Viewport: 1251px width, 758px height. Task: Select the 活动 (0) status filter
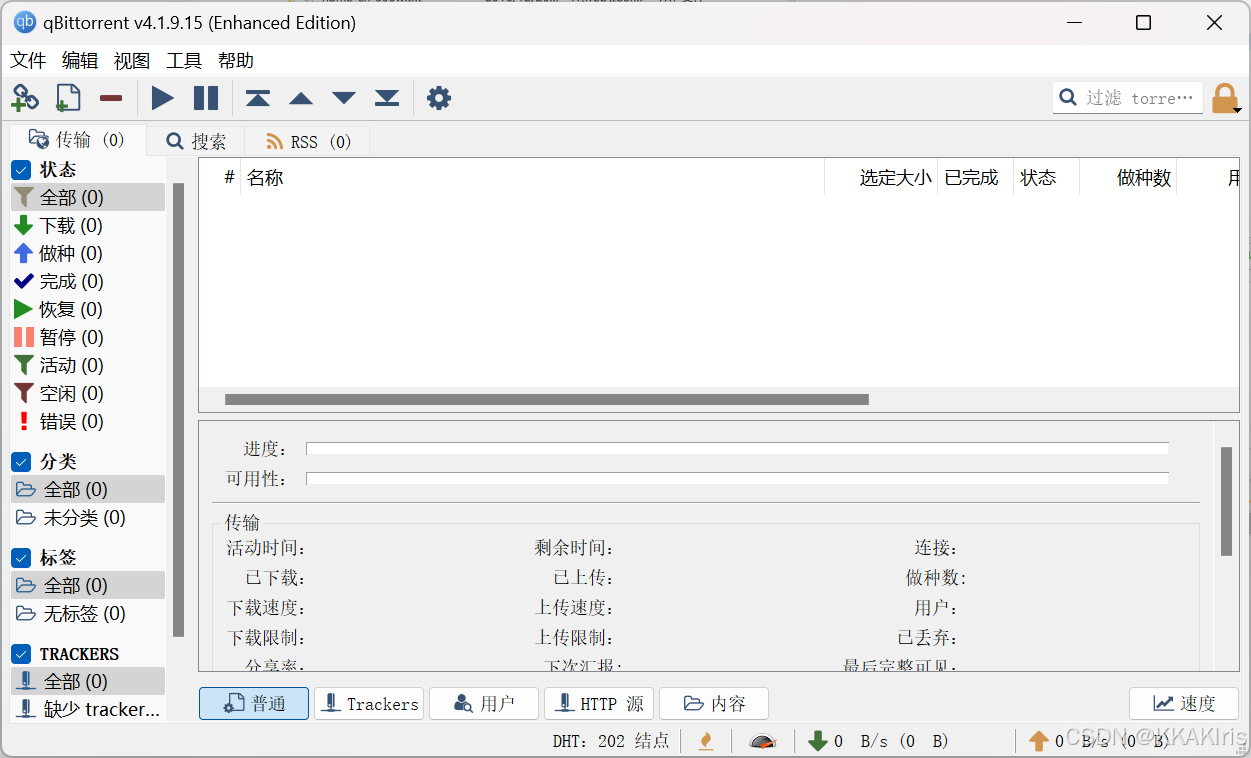pyautogui.click(x=88, y=366)
